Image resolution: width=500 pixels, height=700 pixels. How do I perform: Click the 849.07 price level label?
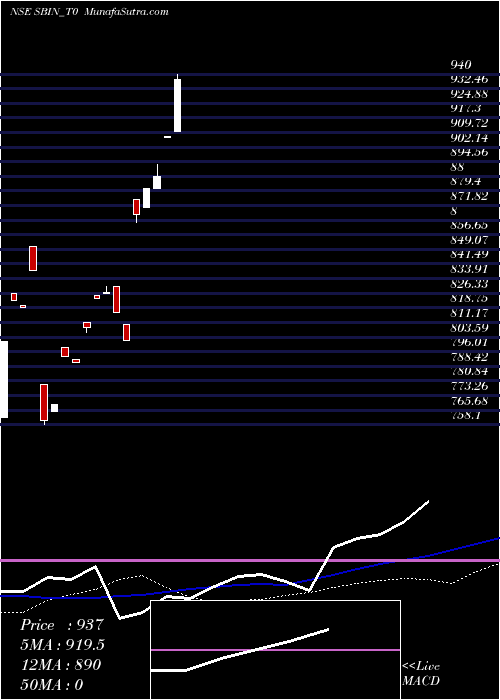tap(469, 240)
